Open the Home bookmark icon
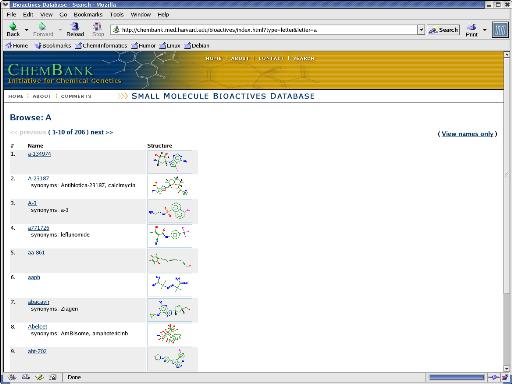This screenshot has height=384, width=512. tap(9, 45)
